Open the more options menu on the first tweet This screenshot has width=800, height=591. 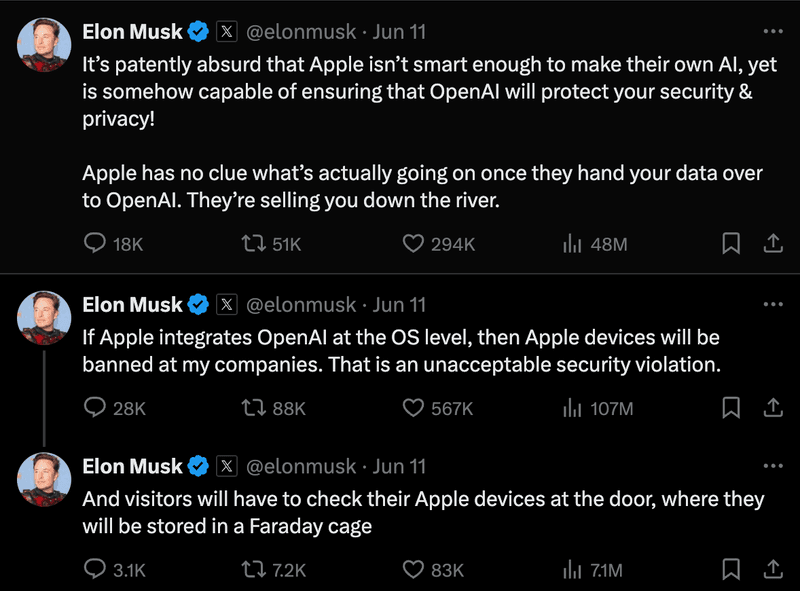pyautogui.click(x=774, y=31)
